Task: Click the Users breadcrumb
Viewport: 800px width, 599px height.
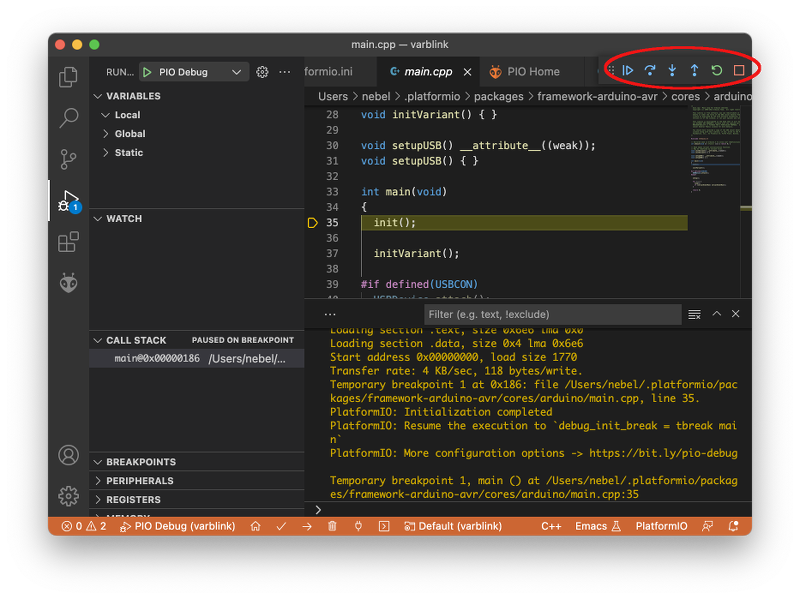Action: coord(333,96)
